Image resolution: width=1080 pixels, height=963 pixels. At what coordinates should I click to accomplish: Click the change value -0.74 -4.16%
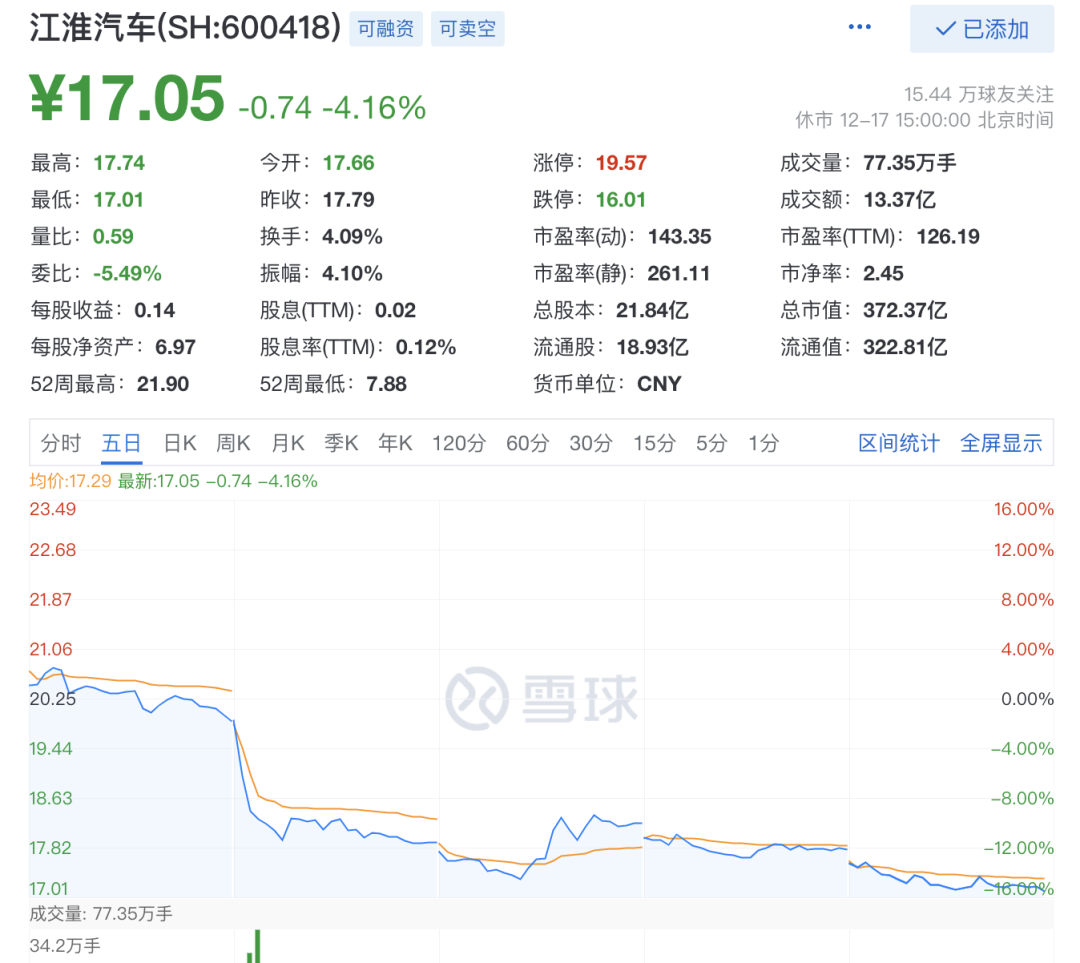pyautogui.click(x=332, y=108)
